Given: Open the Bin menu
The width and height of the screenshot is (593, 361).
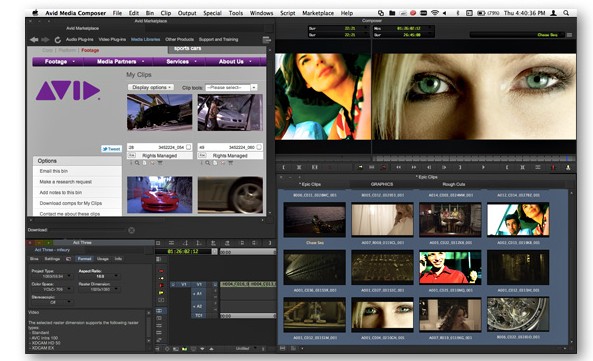Looking at the screenshot, I should (x=150, y=13).
